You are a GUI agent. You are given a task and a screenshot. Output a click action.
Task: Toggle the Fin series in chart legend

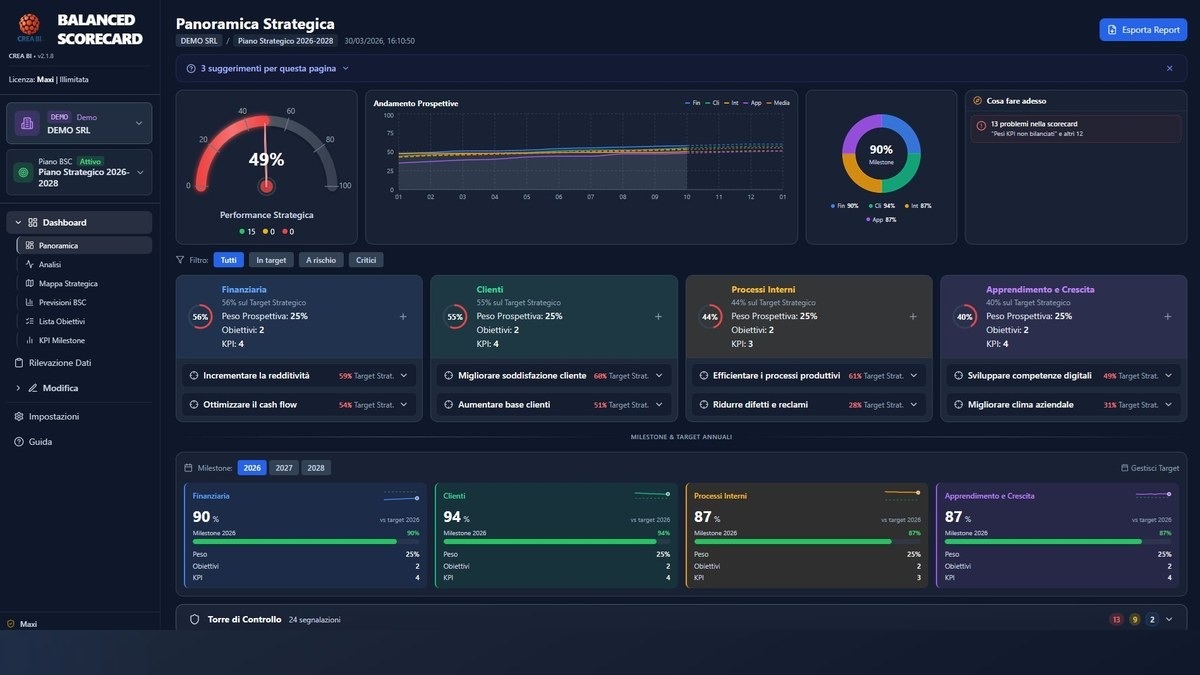[x=692, y=103]
